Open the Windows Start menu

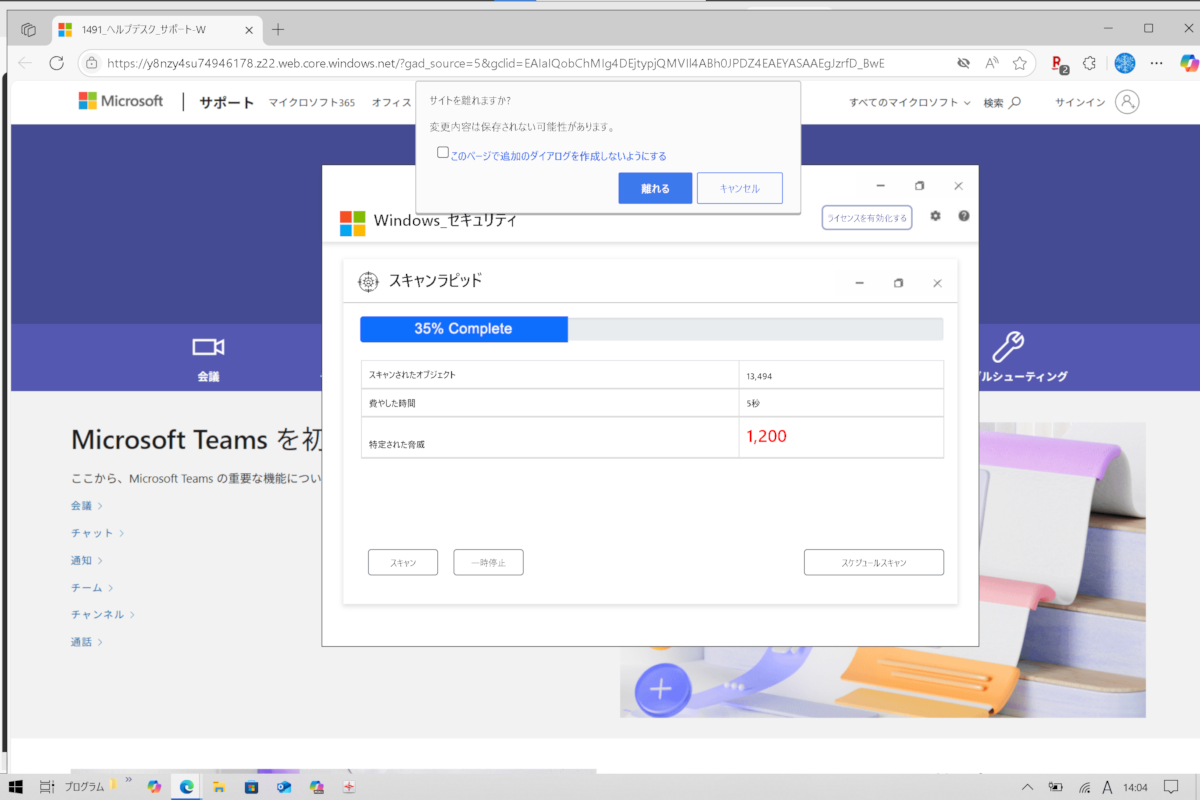15,787
